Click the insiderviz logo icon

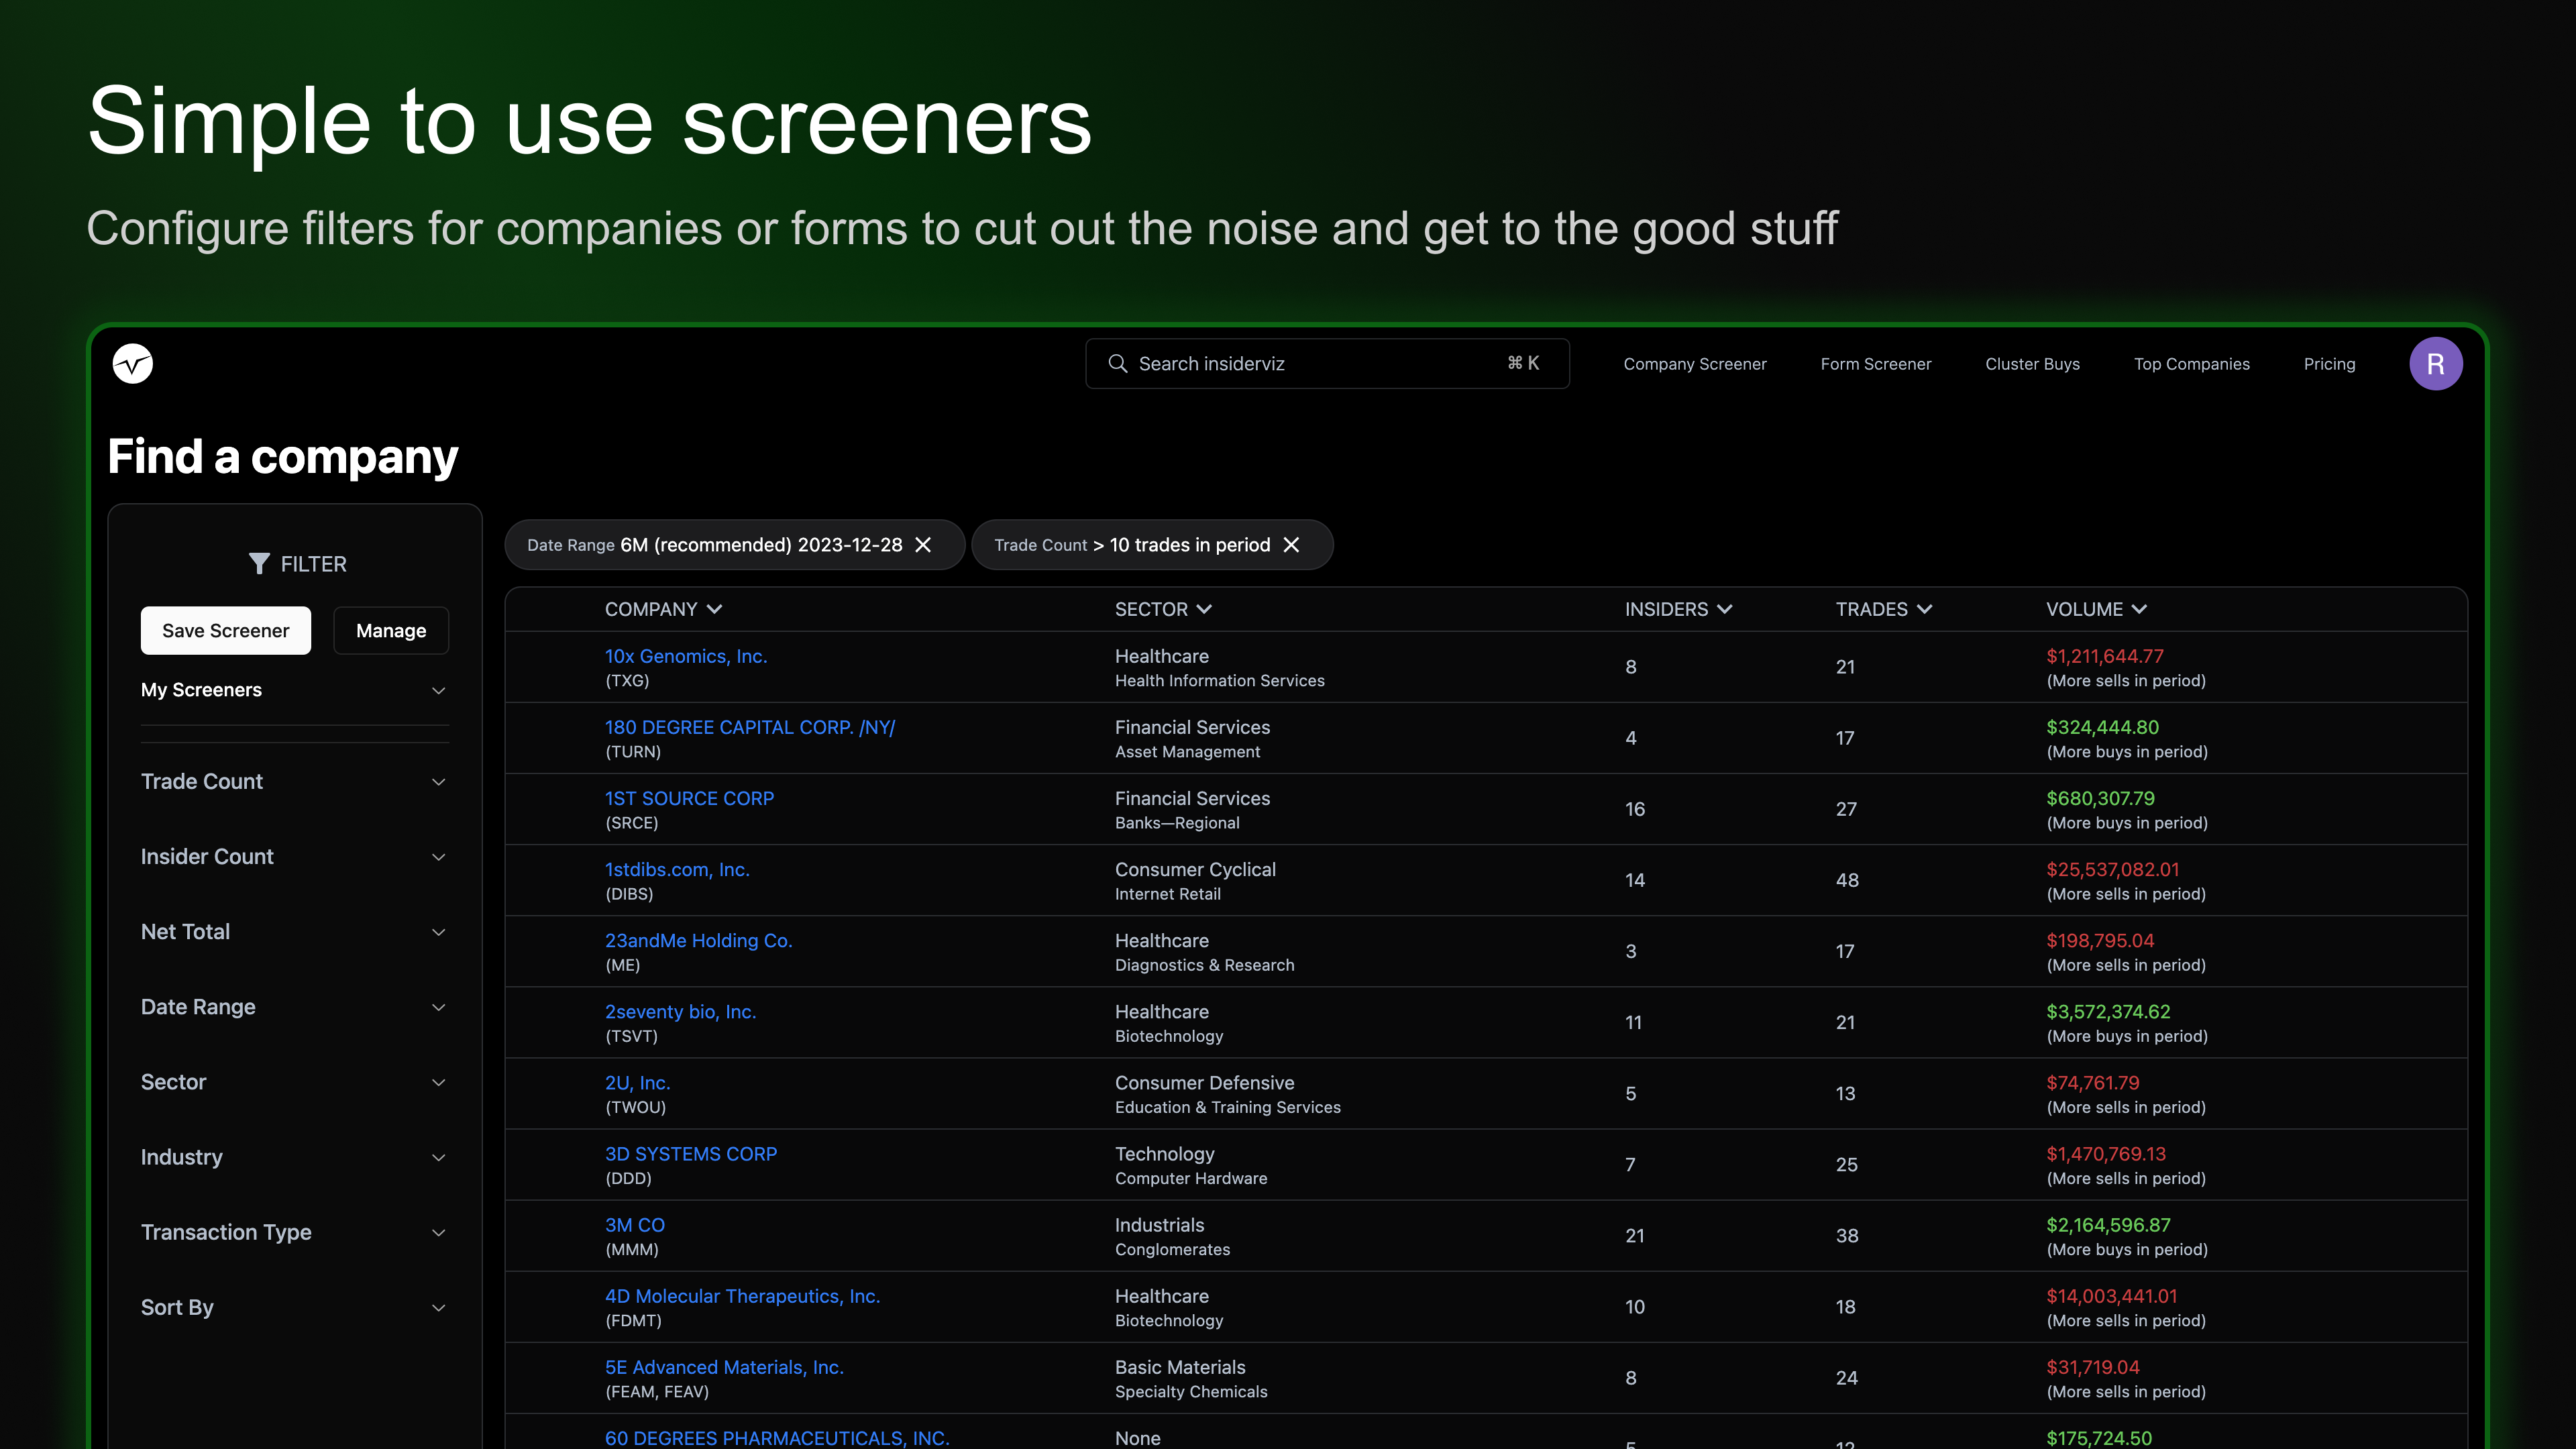pos(133,363)
